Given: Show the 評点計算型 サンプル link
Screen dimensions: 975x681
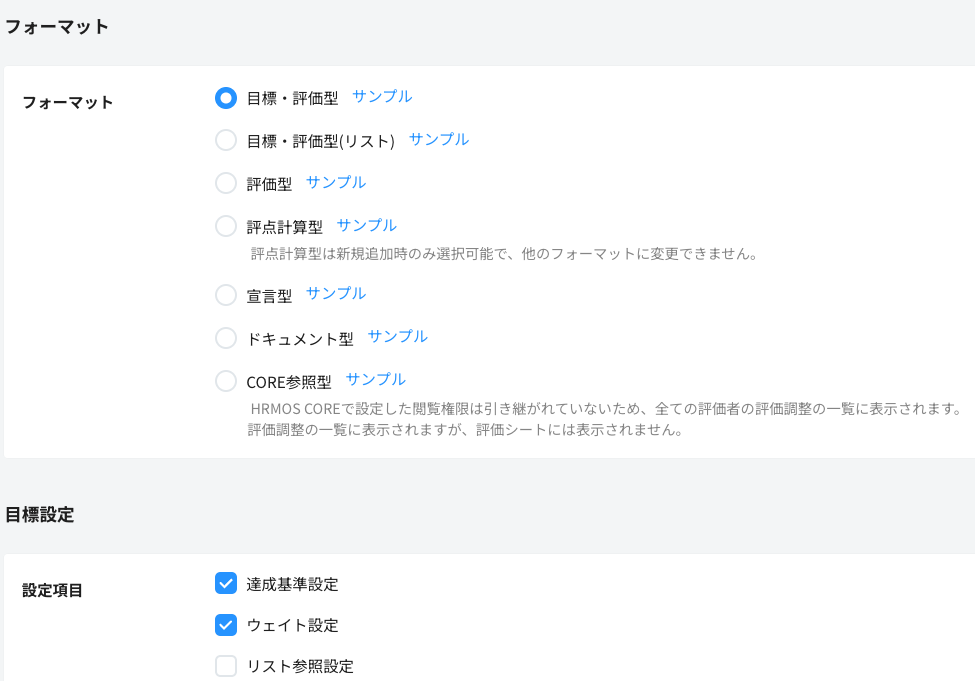Looking at the screenshot, I should pos(367,225).
